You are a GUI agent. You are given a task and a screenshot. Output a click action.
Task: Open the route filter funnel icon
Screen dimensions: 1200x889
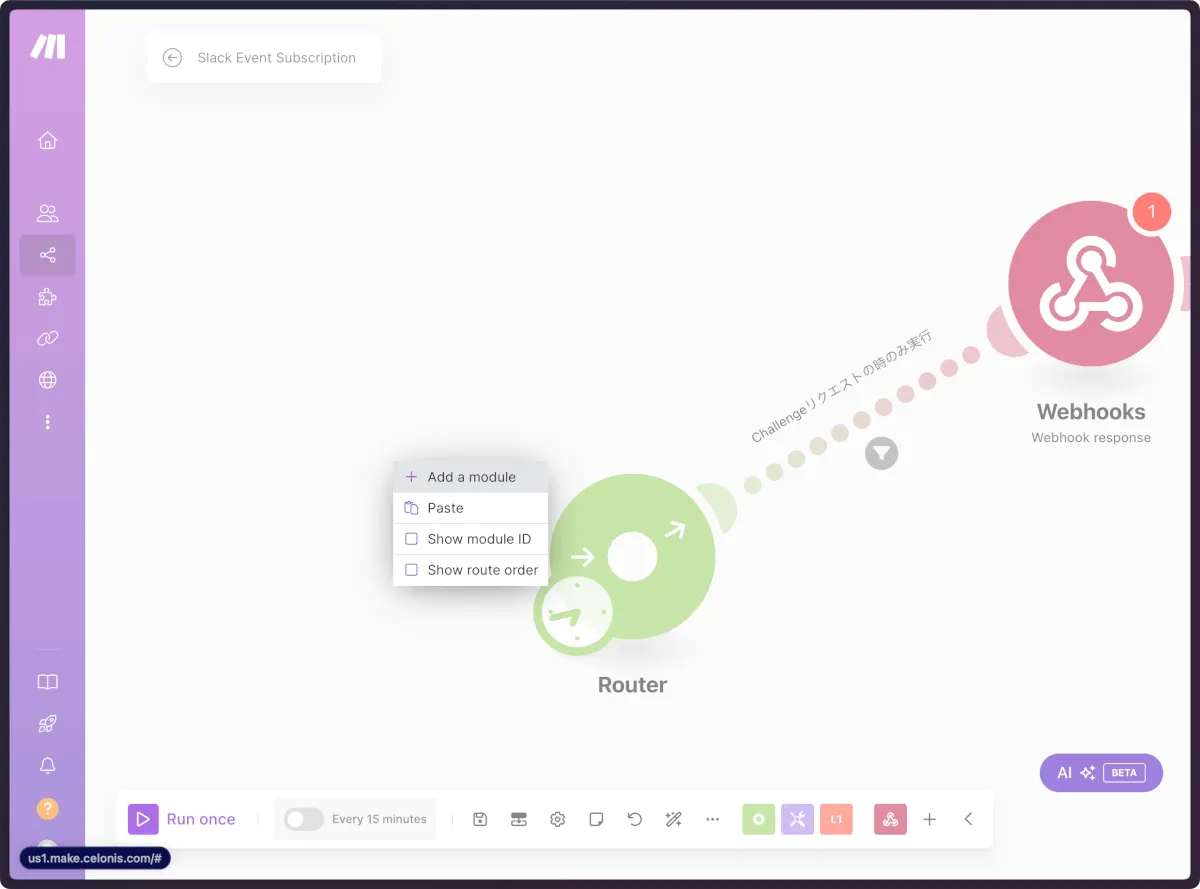click(x=881, y=453)
